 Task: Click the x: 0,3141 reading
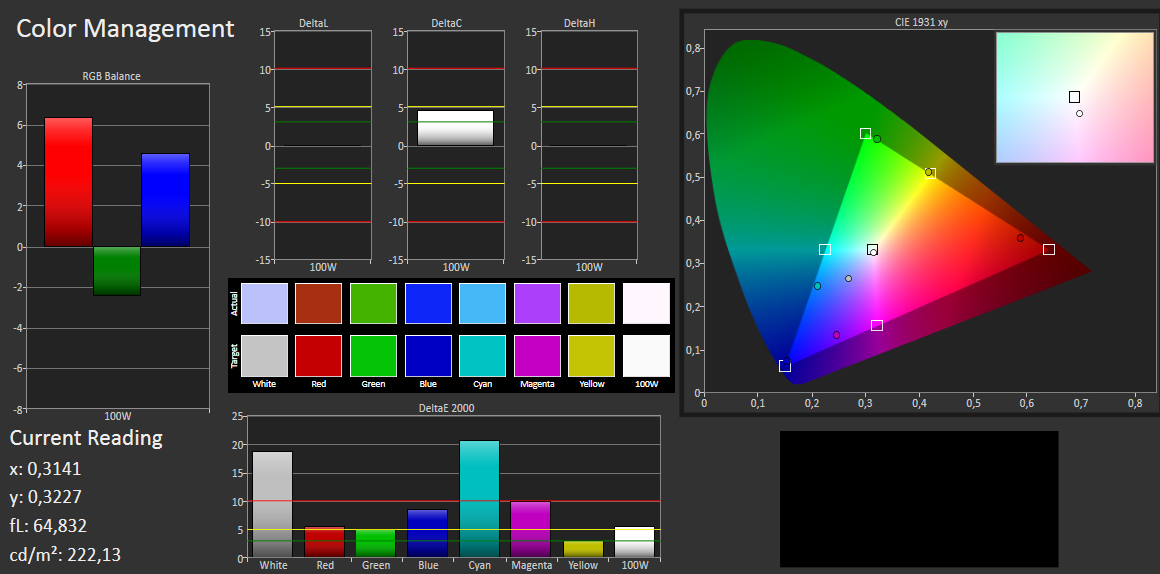point(45,469)
